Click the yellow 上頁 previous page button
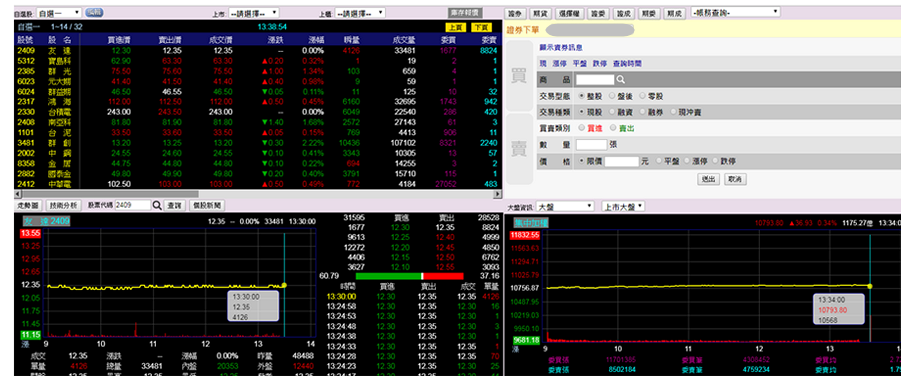The width and height of the screenshot is (918, 389). click(454, 27)
